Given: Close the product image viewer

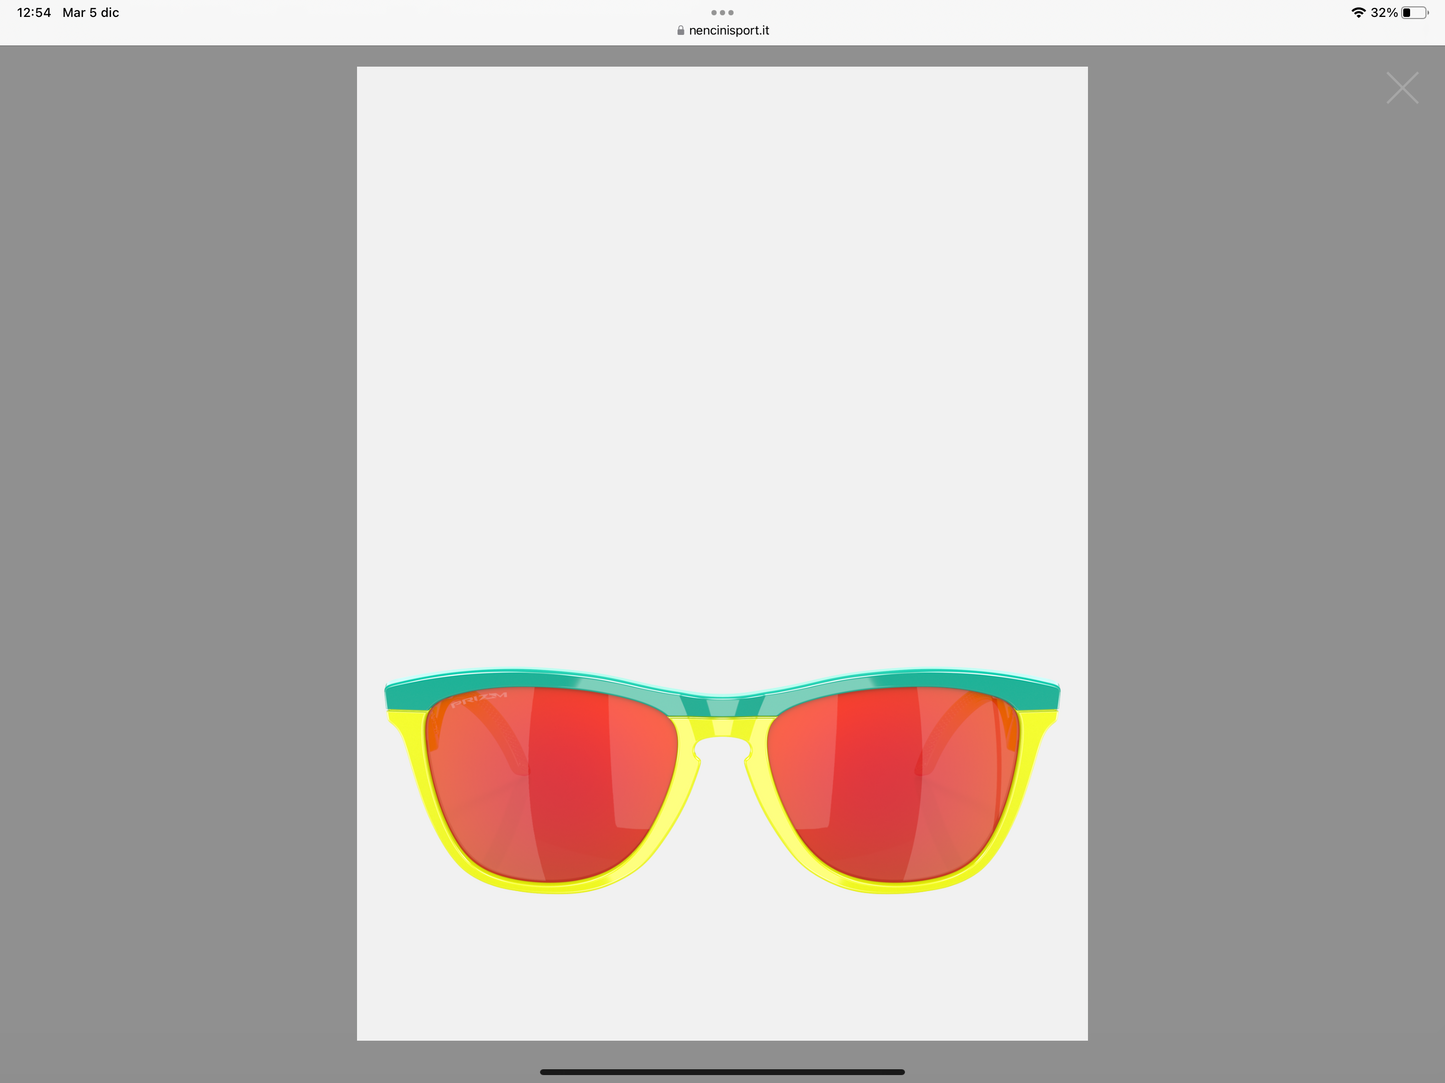Looking at the screenshot, I should click(x=1402, y=88).
